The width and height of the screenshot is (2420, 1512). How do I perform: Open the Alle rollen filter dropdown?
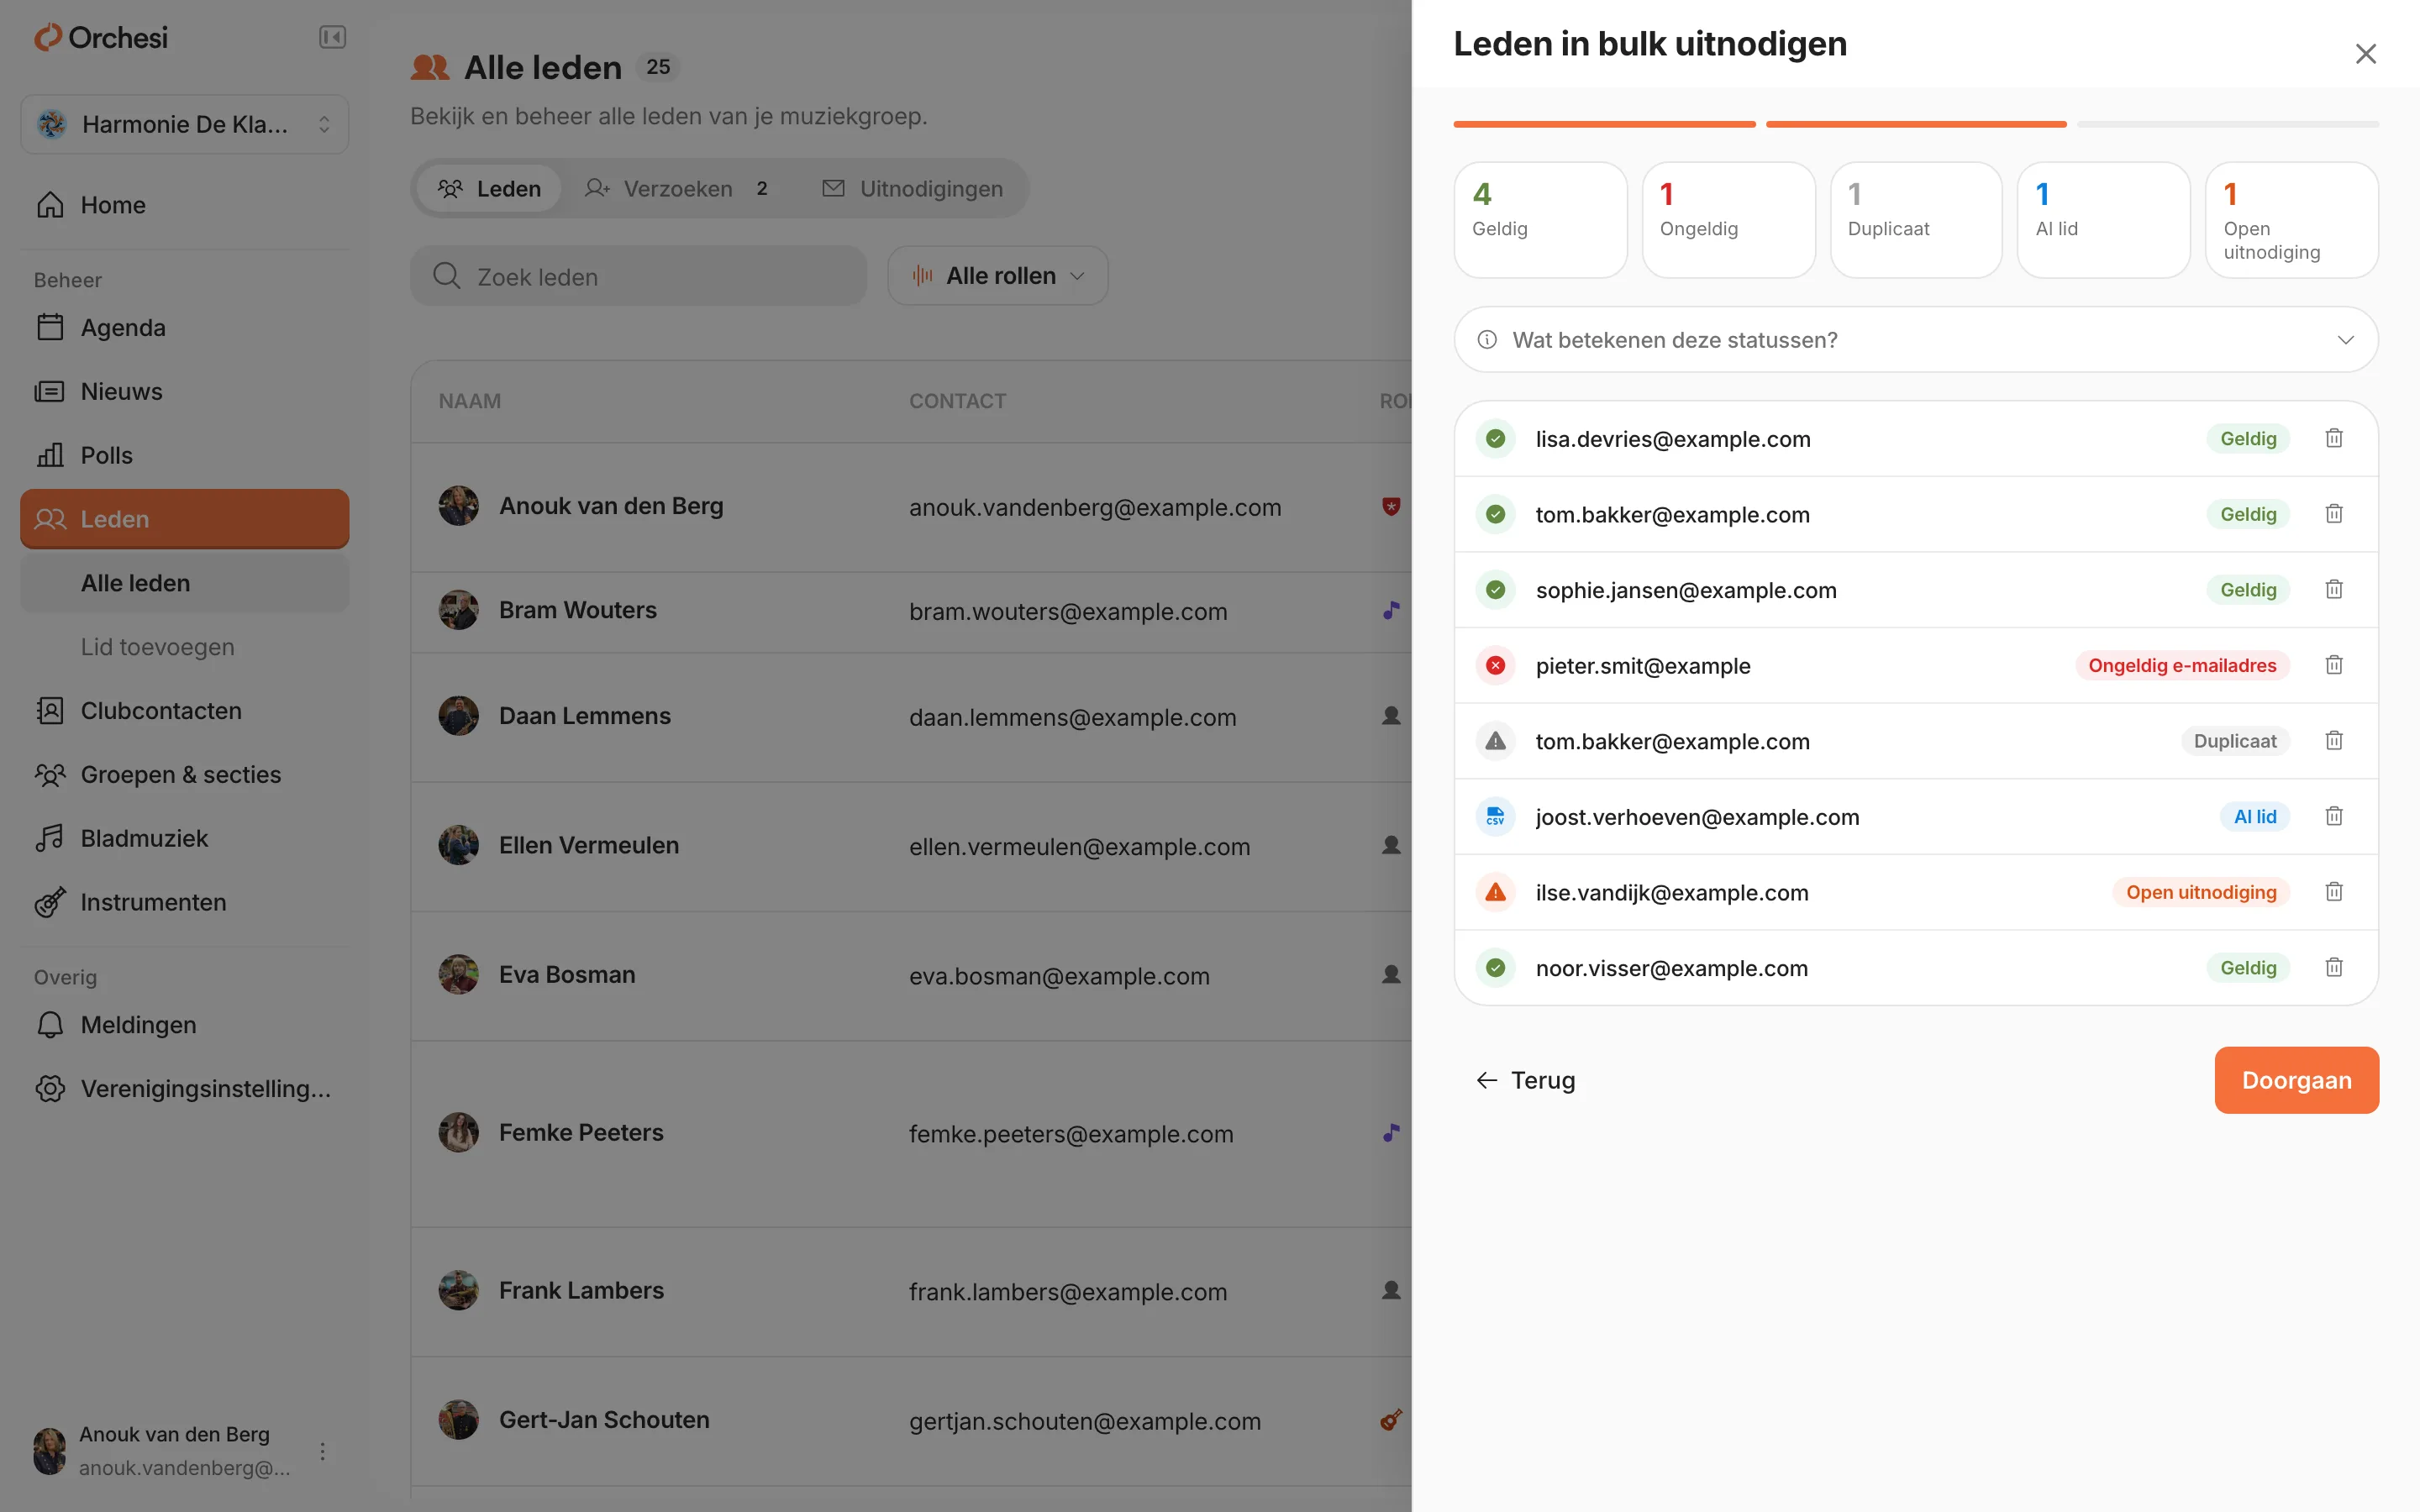pyautogui.click(x=997, y=276)
